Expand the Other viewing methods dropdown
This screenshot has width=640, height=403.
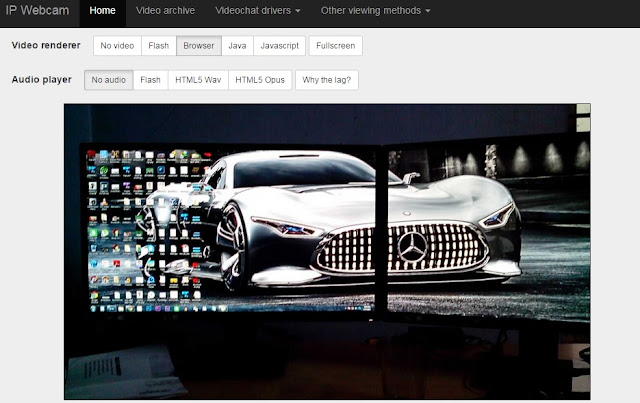[376, 11]
